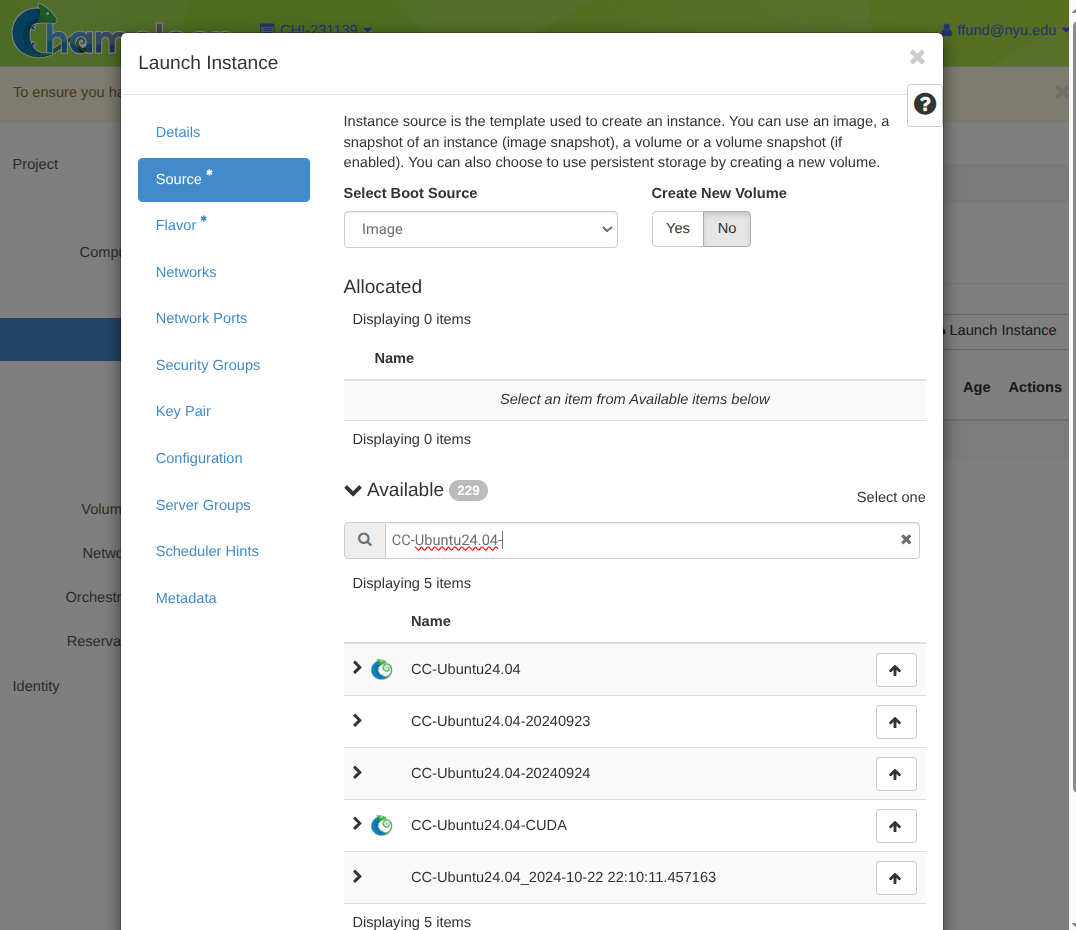Set Create New Volume to No
Image resolution: width=1076 pixels, height=930 pixels.
point(727,229)
